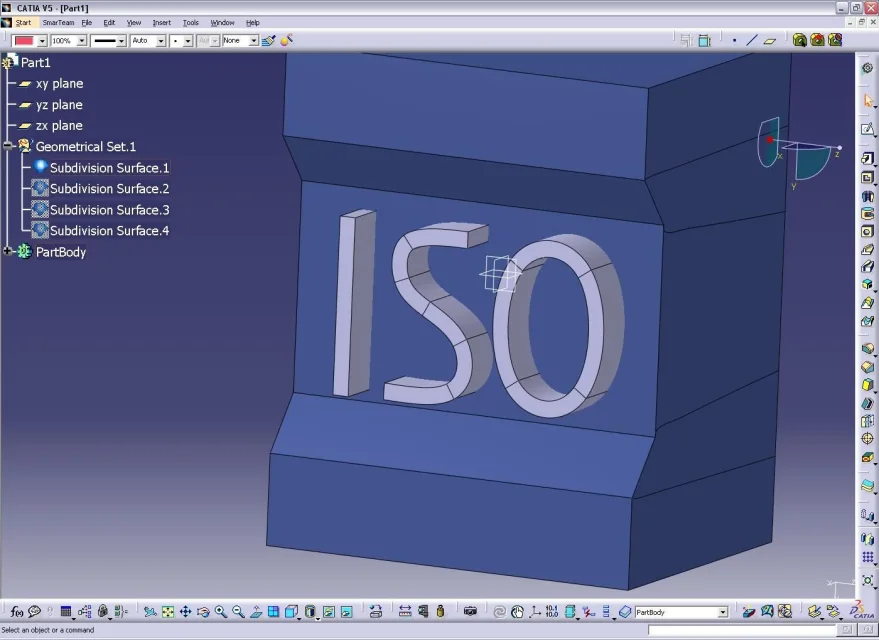Select the Rotate view tool
The image size is (879, 640).
point(203,611)
